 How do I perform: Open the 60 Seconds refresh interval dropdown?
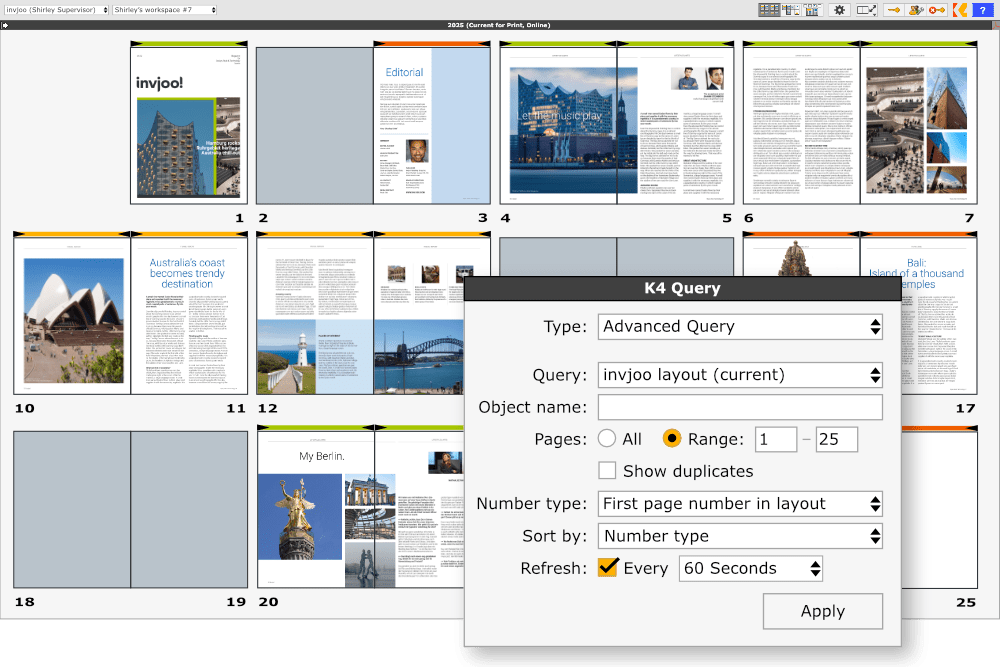[x=750, y=569]
